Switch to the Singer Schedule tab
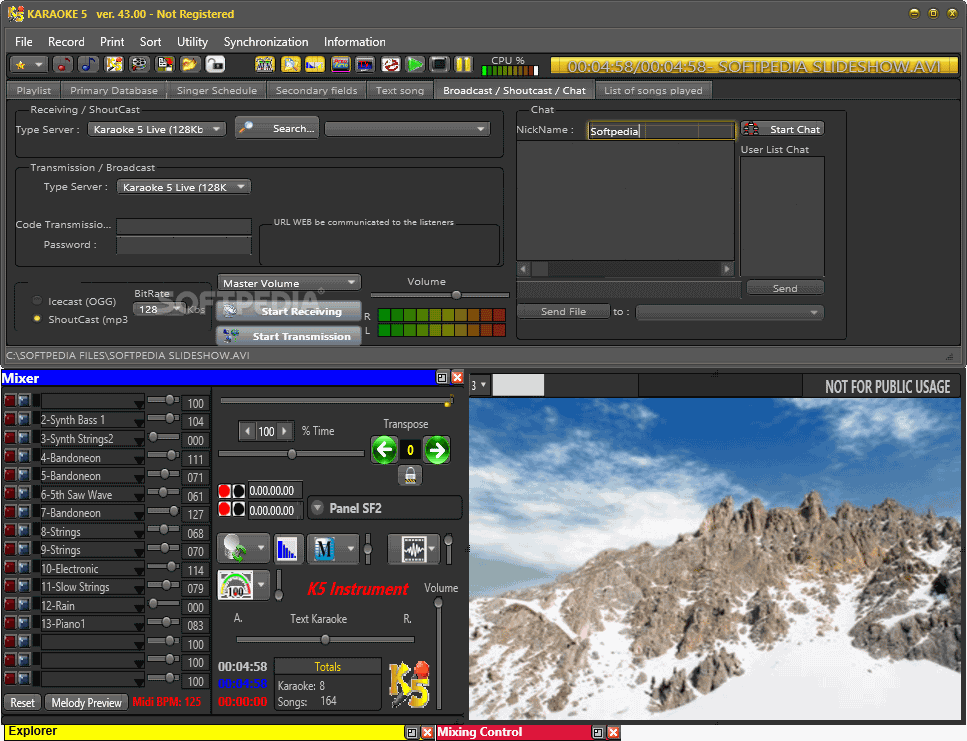The width and height of the screenshot is (967, 741). (216, 91)
